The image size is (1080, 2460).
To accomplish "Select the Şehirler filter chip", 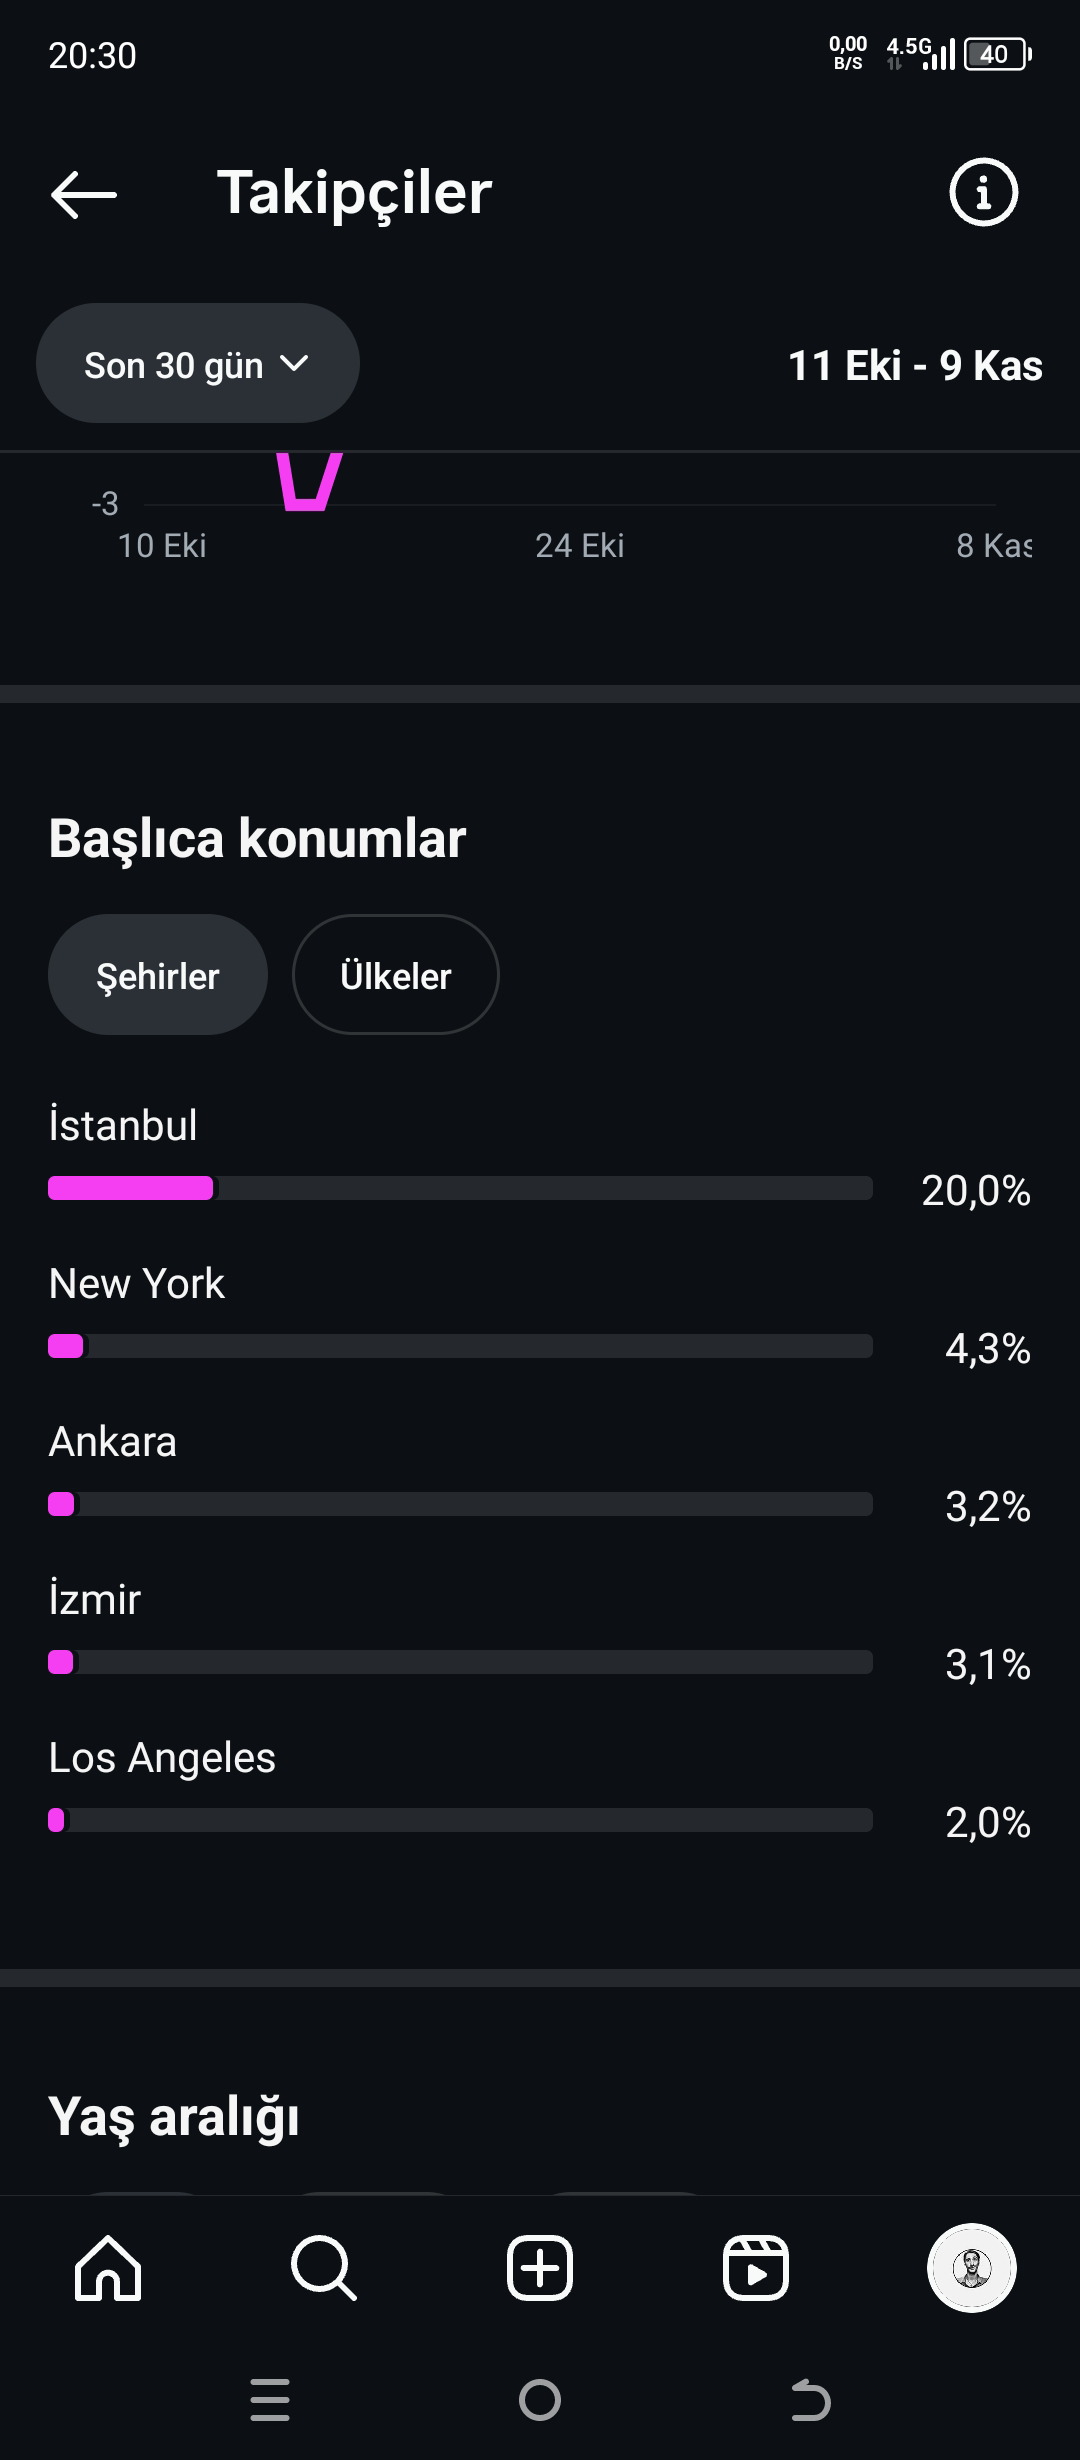I will (x=158, y=975).
